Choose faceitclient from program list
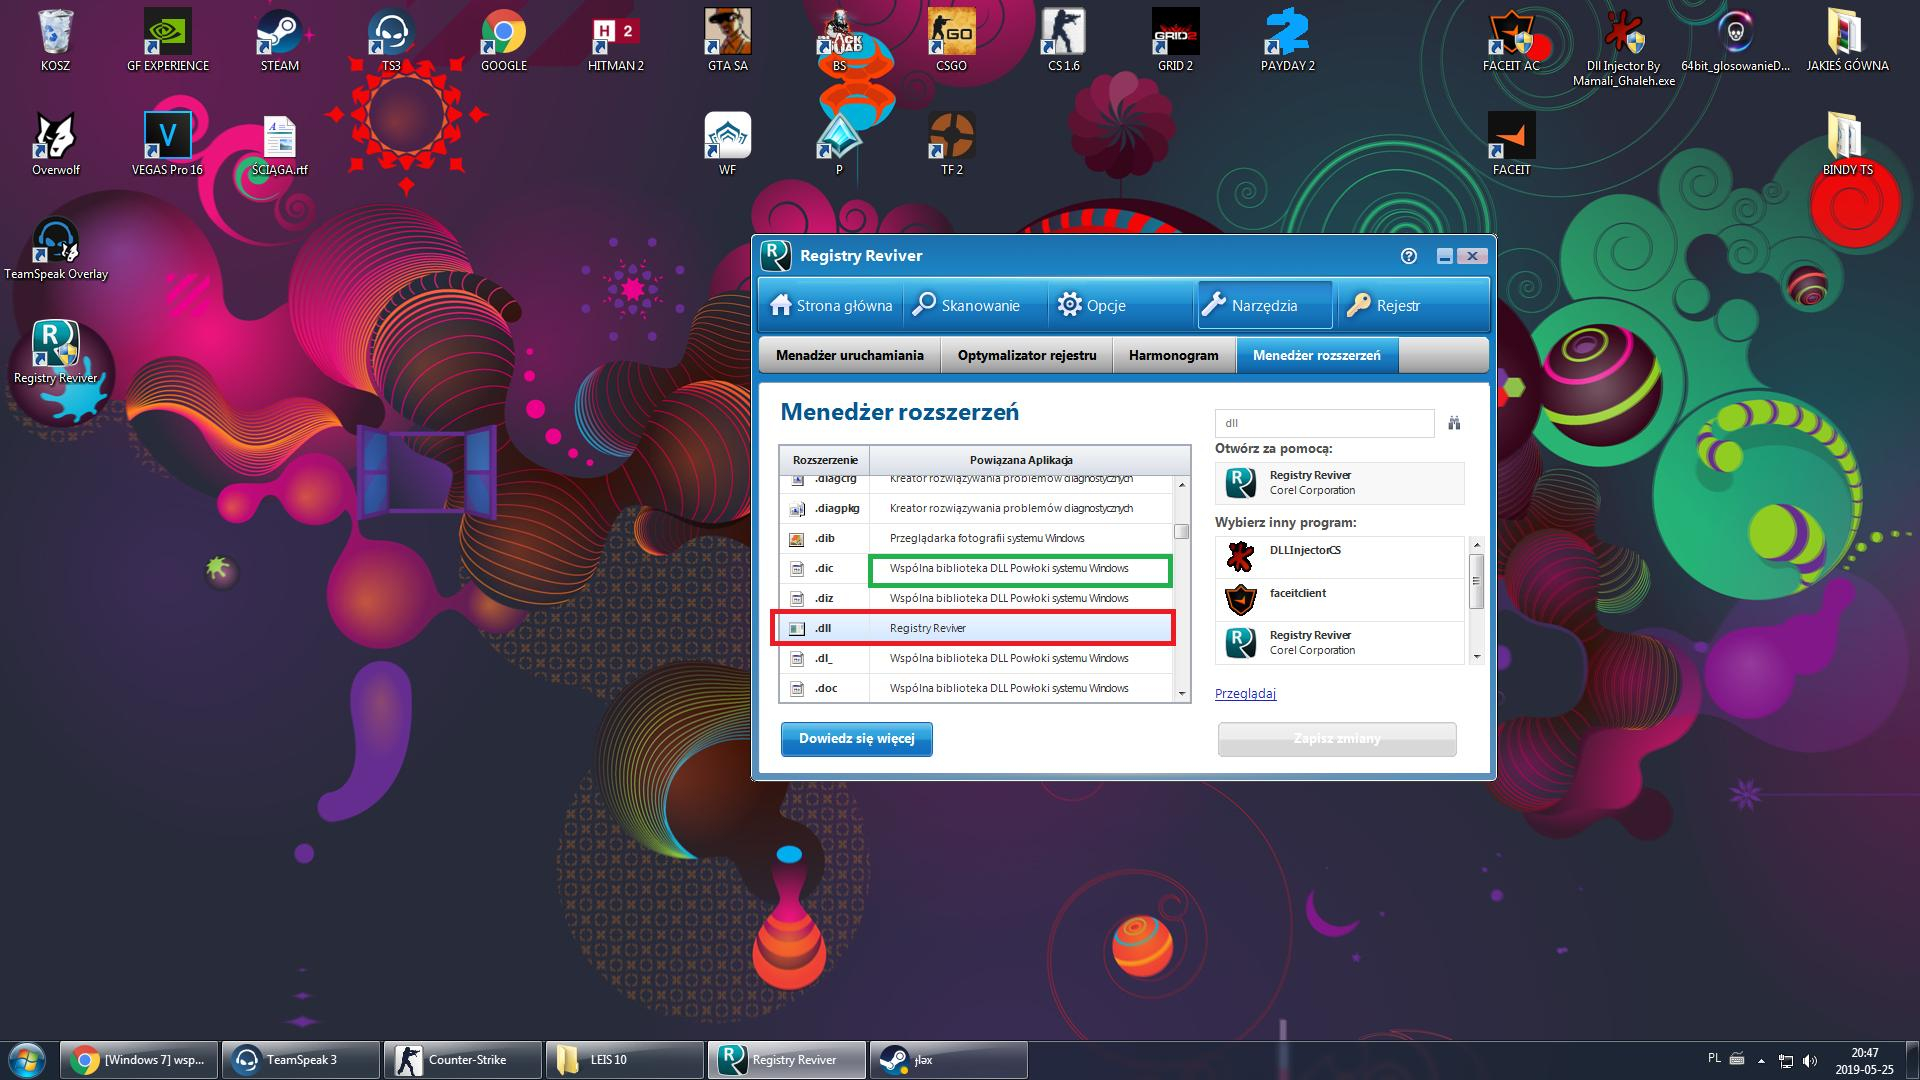This screenshot has height=1080, width=1920. 1298,593
